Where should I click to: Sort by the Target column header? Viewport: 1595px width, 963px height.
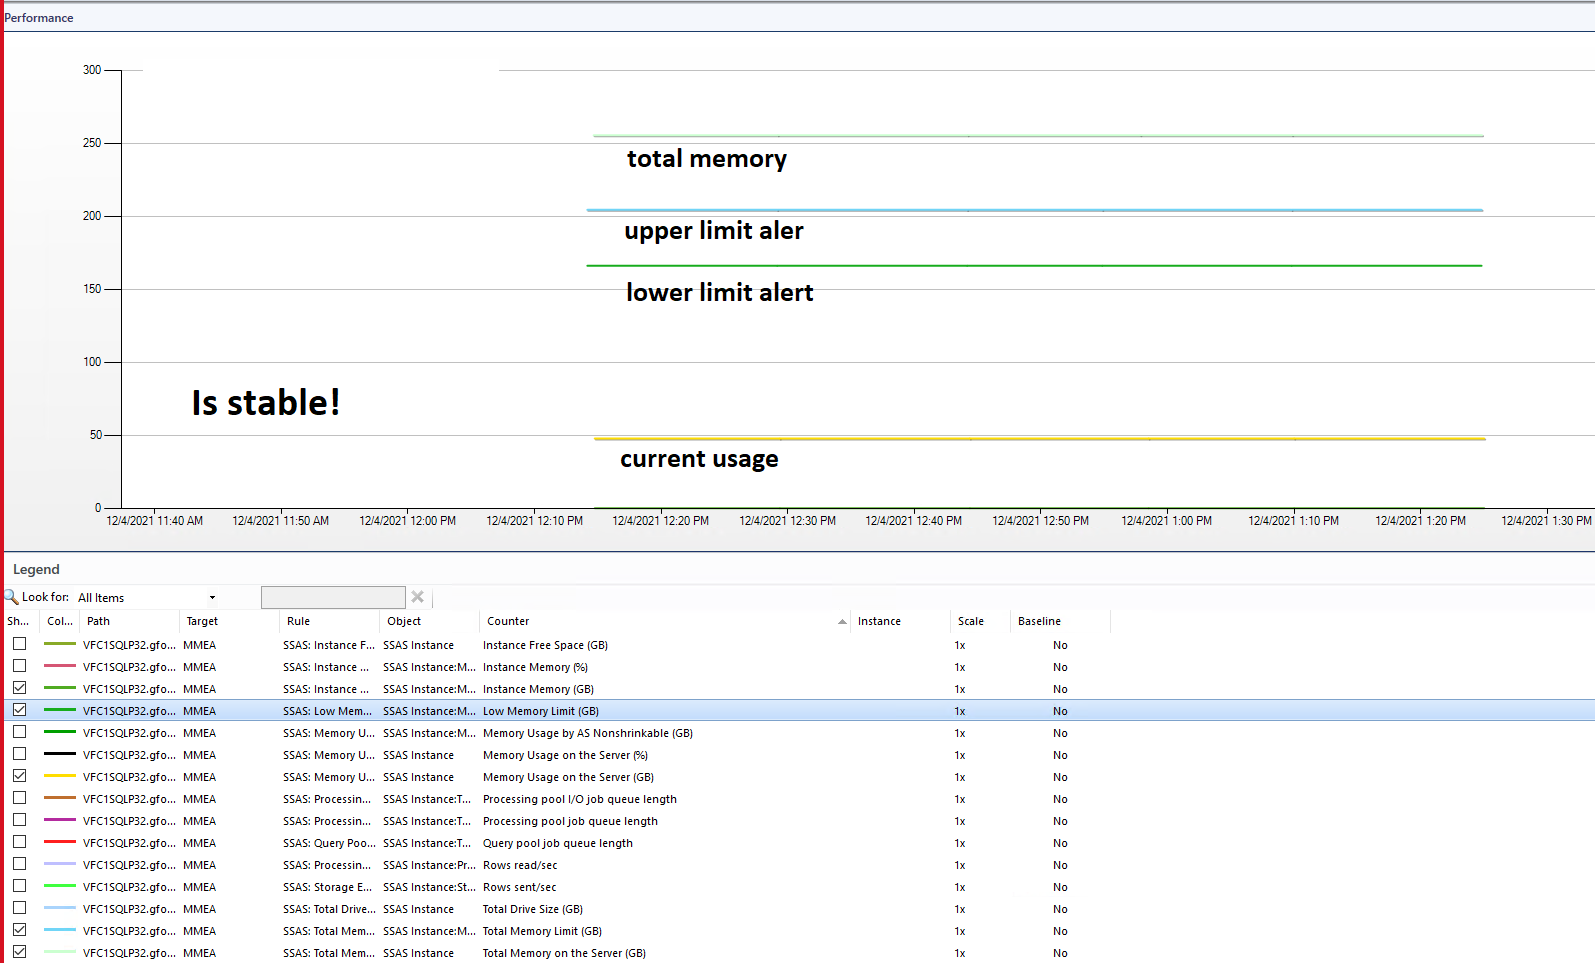[x=229, y=621]
